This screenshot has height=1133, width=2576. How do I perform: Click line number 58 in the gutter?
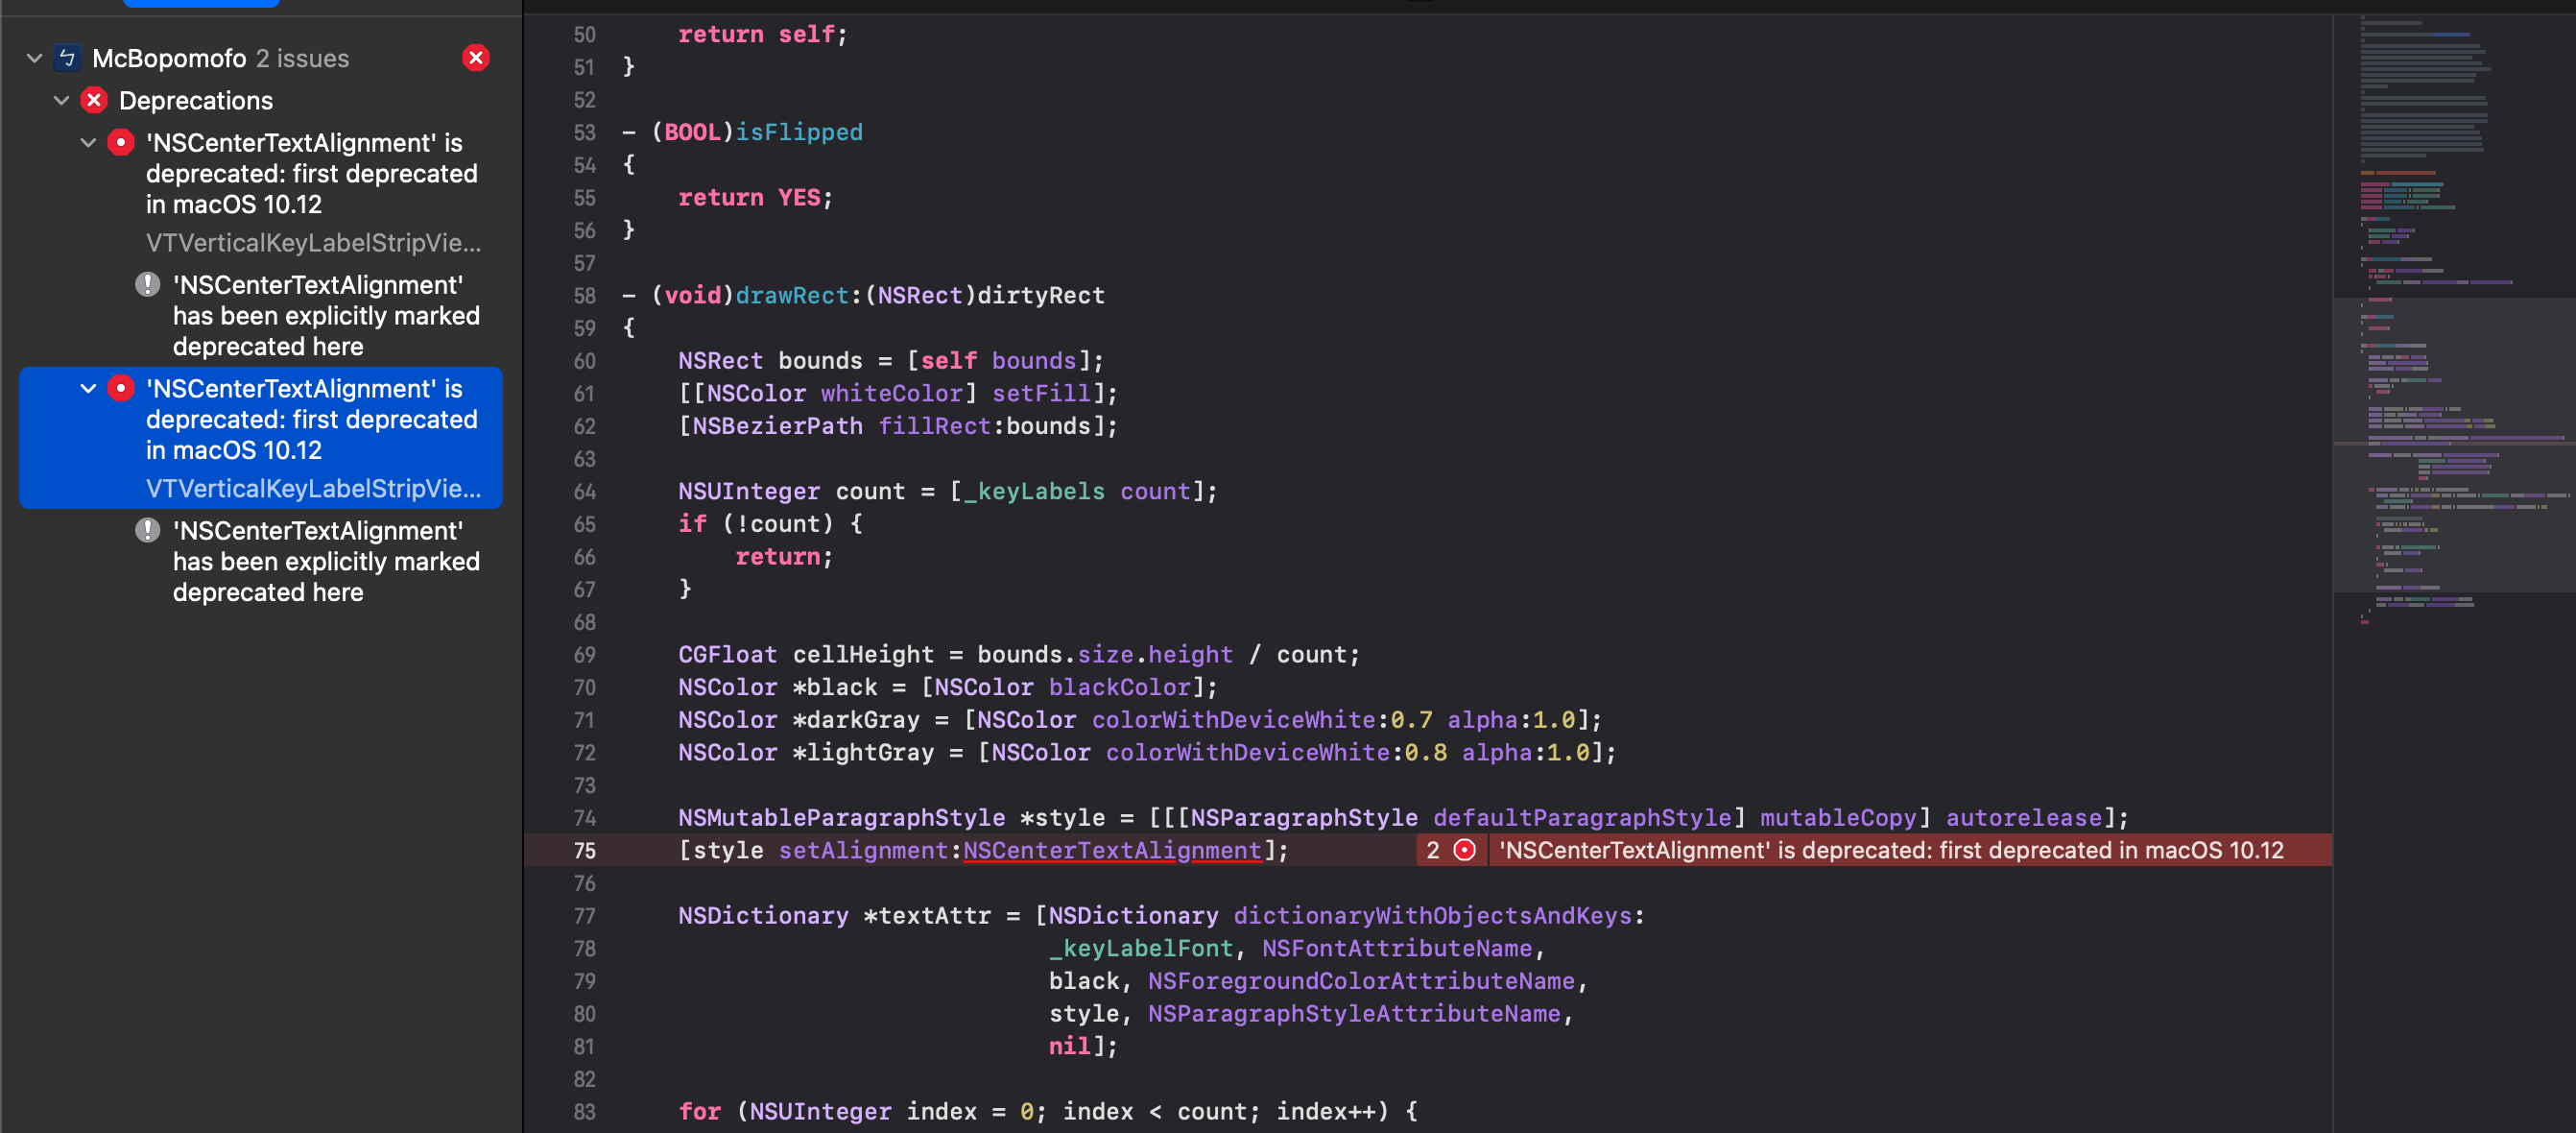pyautogui.click(x=584, y=295)
